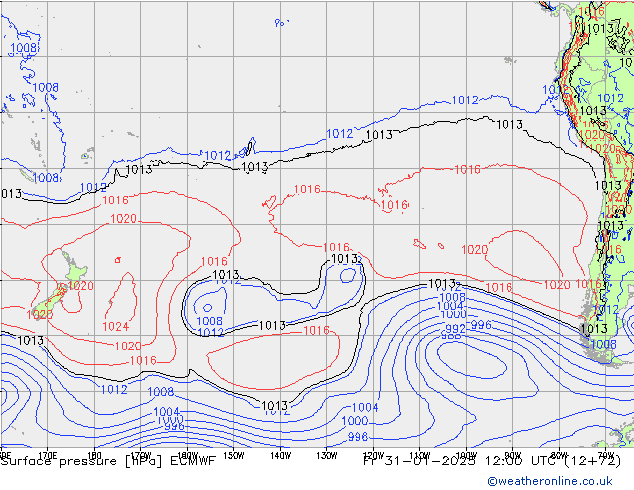Click the 140W longitude label
The height and width of the screenshot is (490, 634).
pyautogui.click(x=281, y=455)
